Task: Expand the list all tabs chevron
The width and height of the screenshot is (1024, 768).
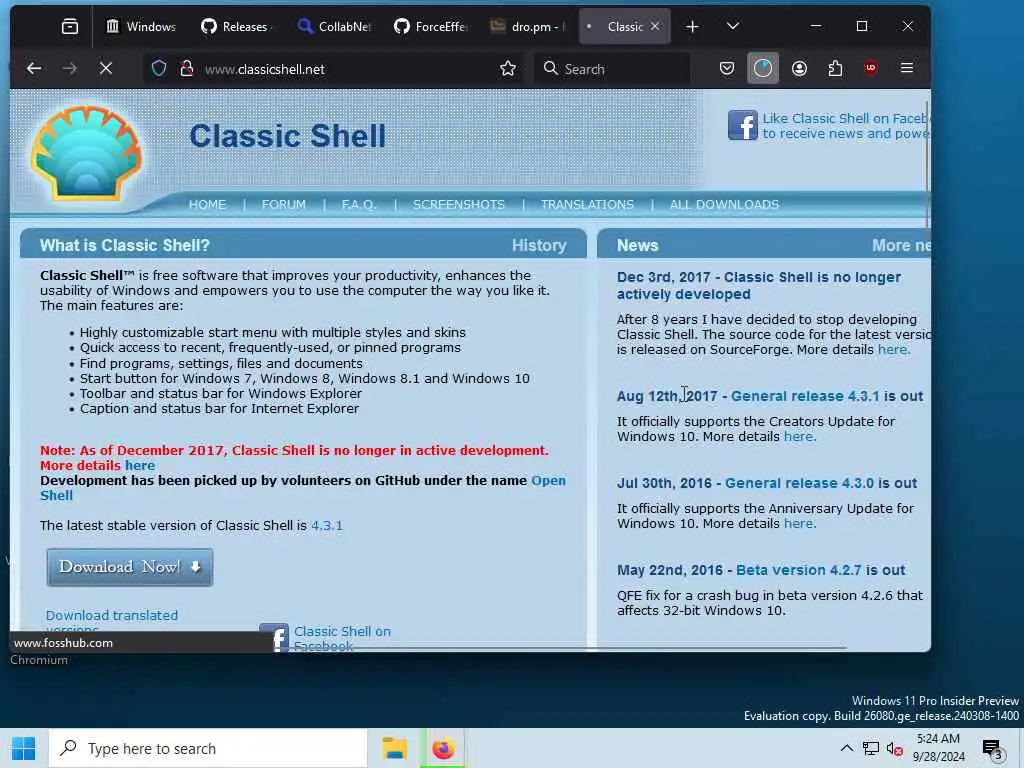Action: point(733,26)
